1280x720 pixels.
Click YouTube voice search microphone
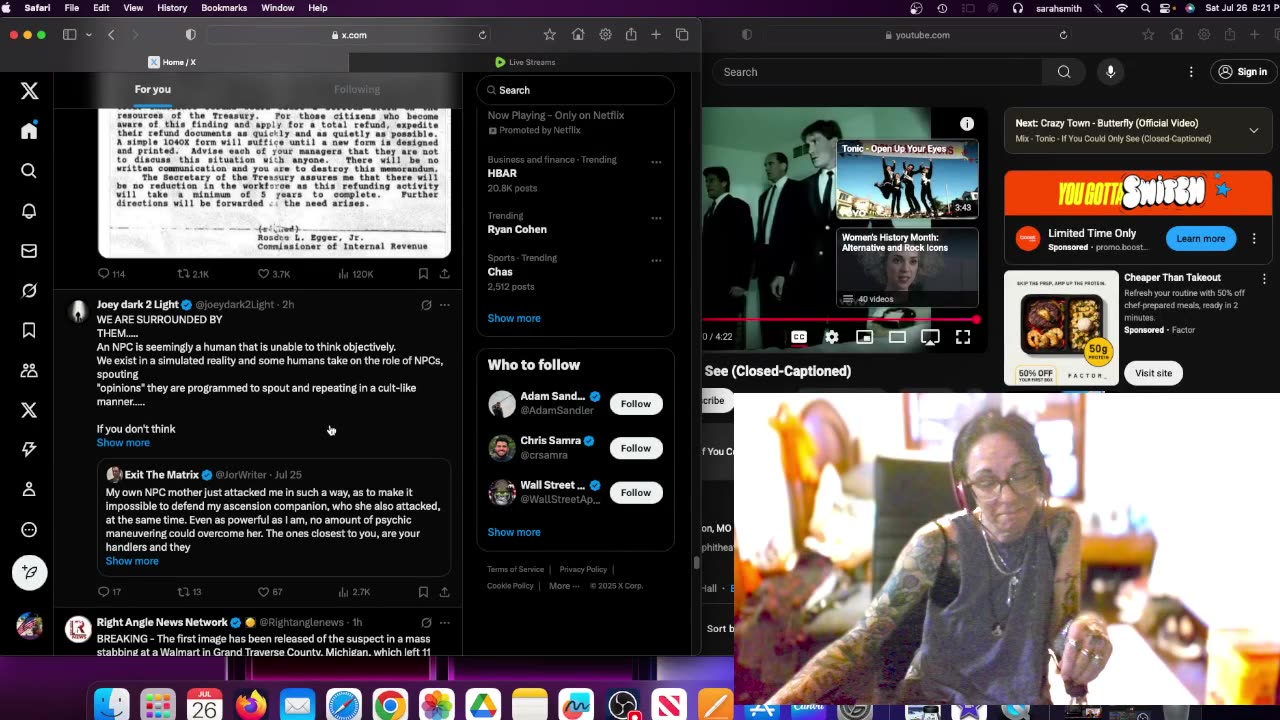[1110, 72]
